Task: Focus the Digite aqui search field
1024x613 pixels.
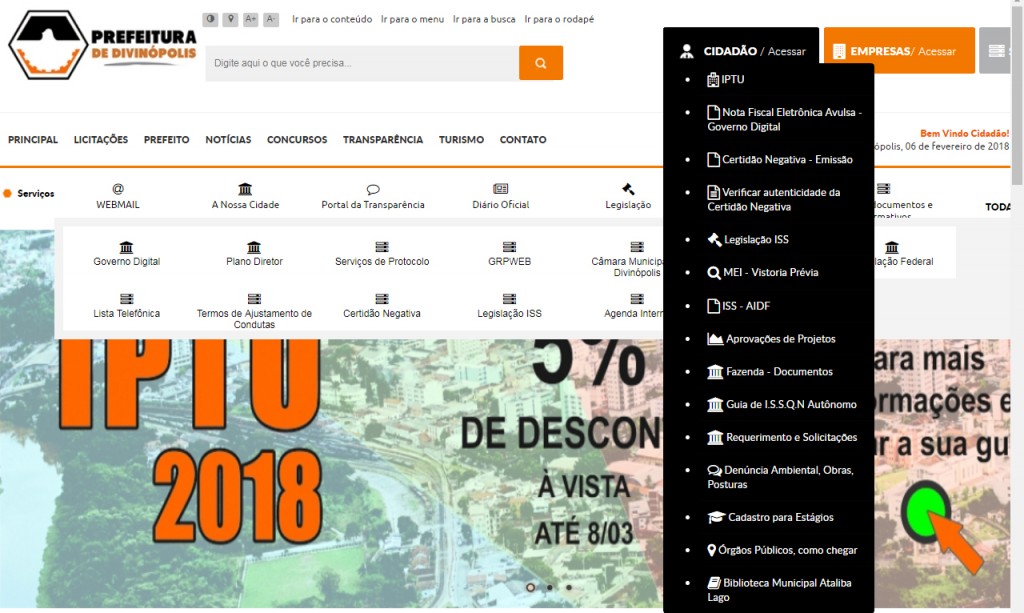Action: (x=362, y=63)
